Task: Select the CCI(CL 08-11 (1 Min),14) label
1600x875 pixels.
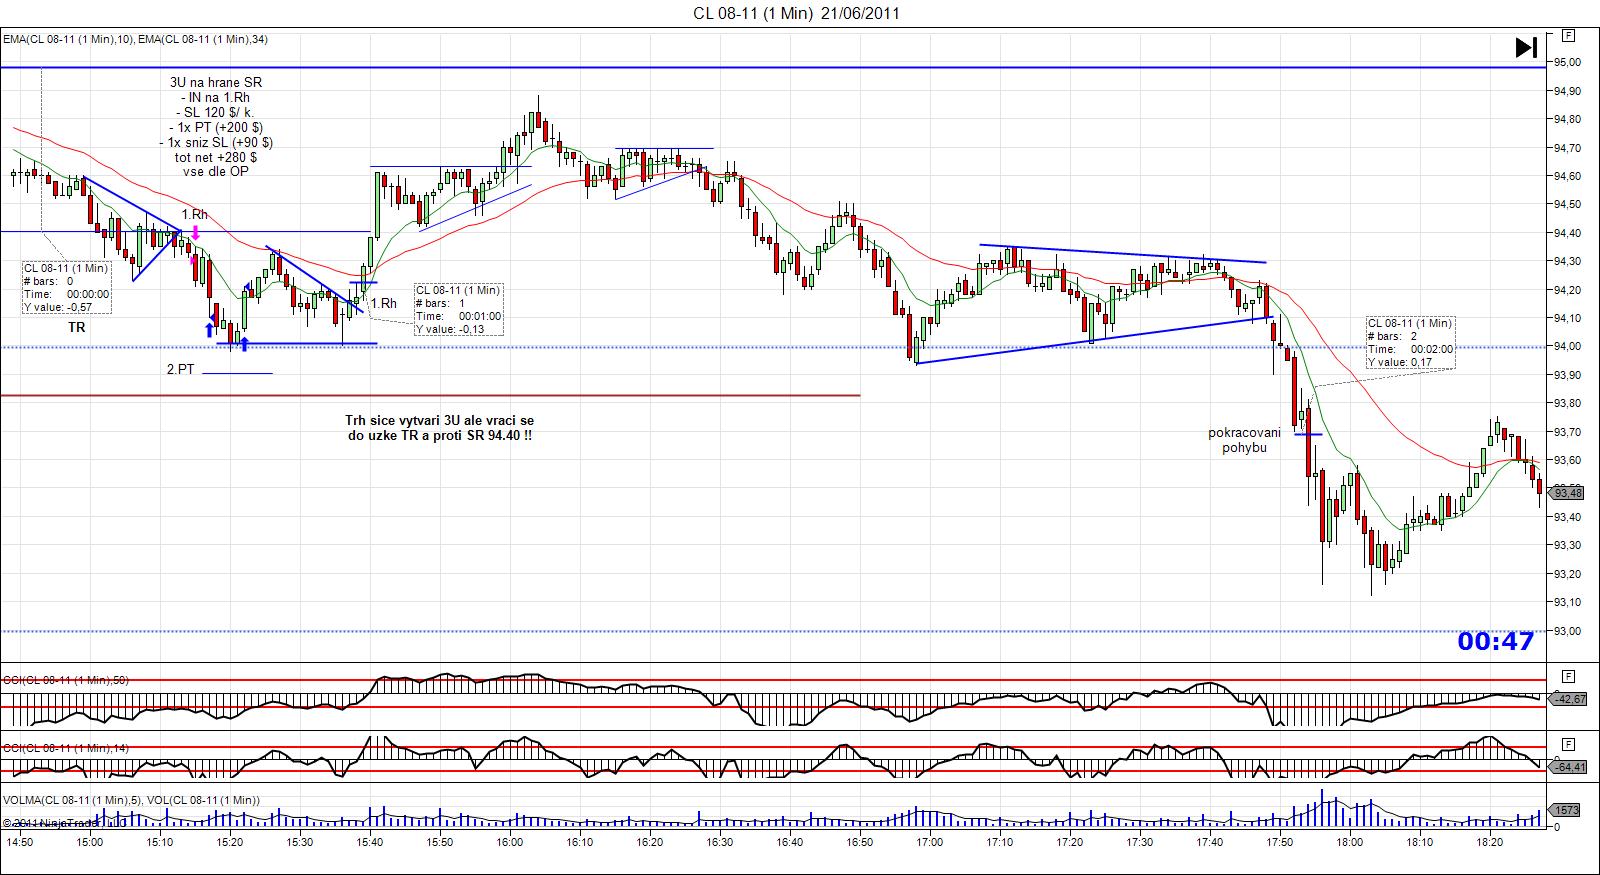Action: point(66,748)
